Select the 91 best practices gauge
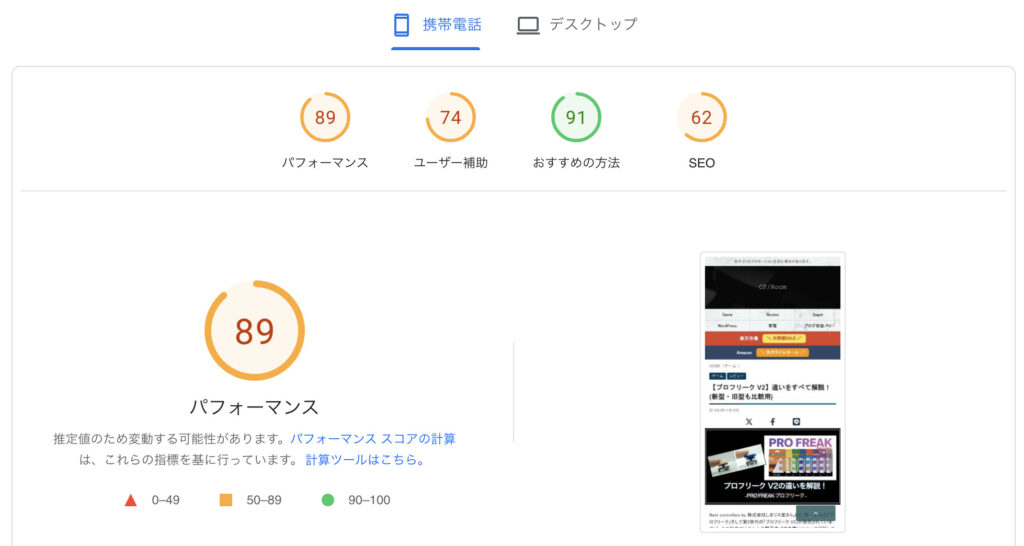1024x546 pixels. (575, 117)
